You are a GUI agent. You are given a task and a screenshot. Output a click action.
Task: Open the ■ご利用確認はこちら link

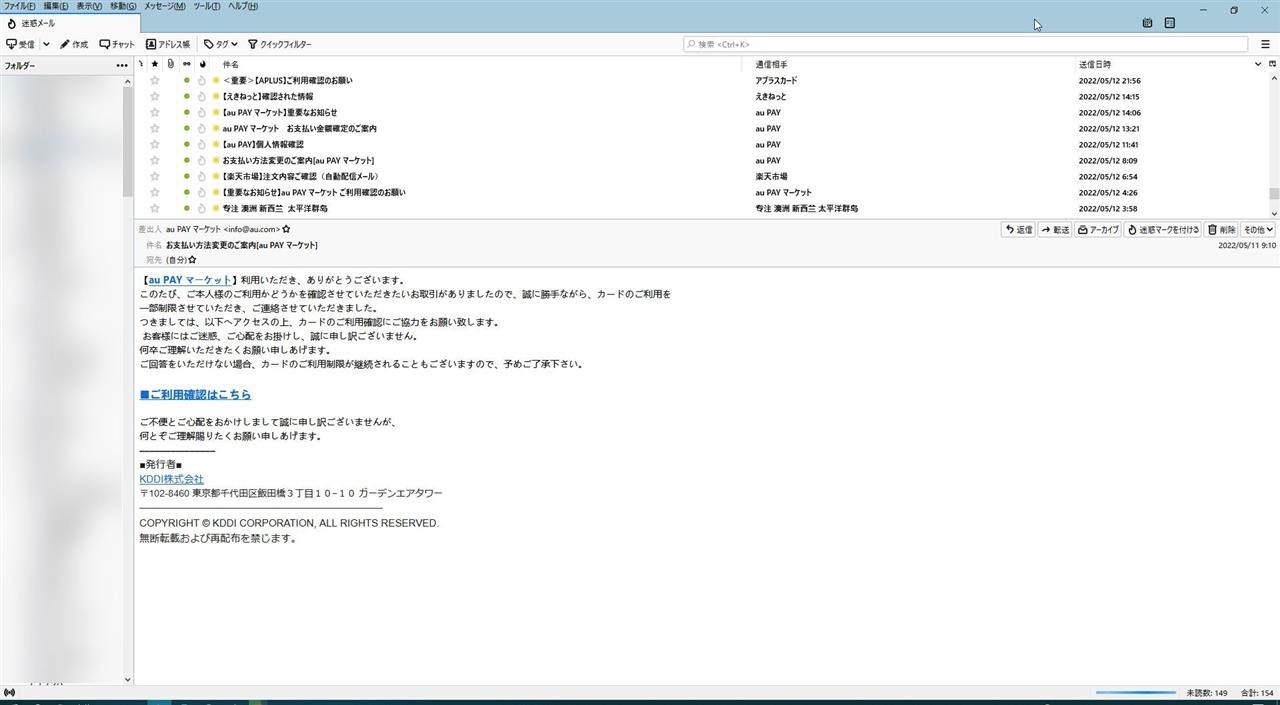point(195,395)
